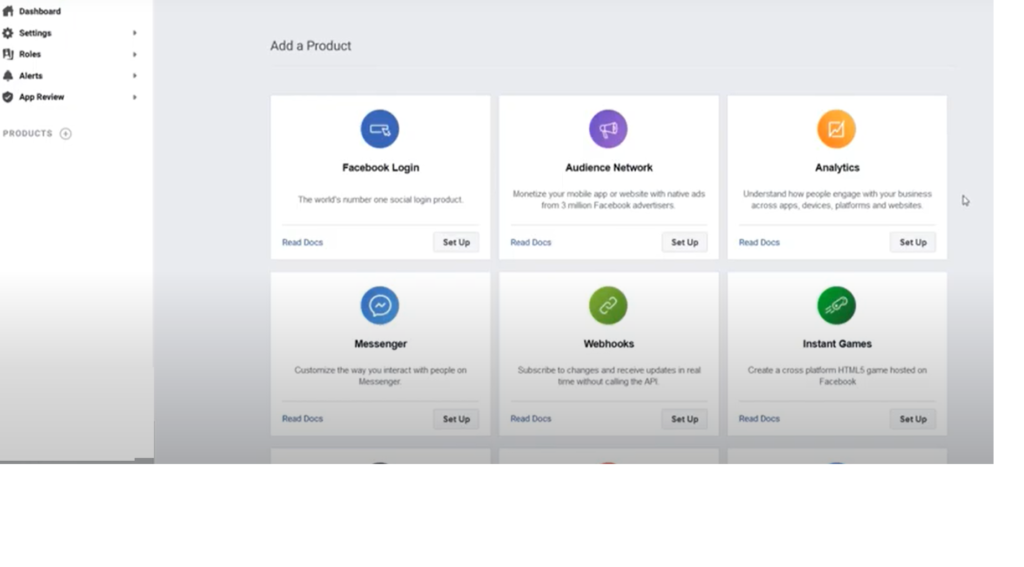
Task: Click the Audience Network card title
Action: click(x=609, y=168)
